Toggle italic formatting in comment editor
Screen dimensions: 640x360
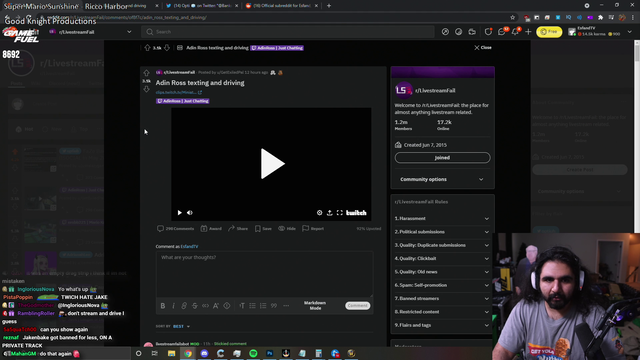pyautogui.click(x=173, y=306)
